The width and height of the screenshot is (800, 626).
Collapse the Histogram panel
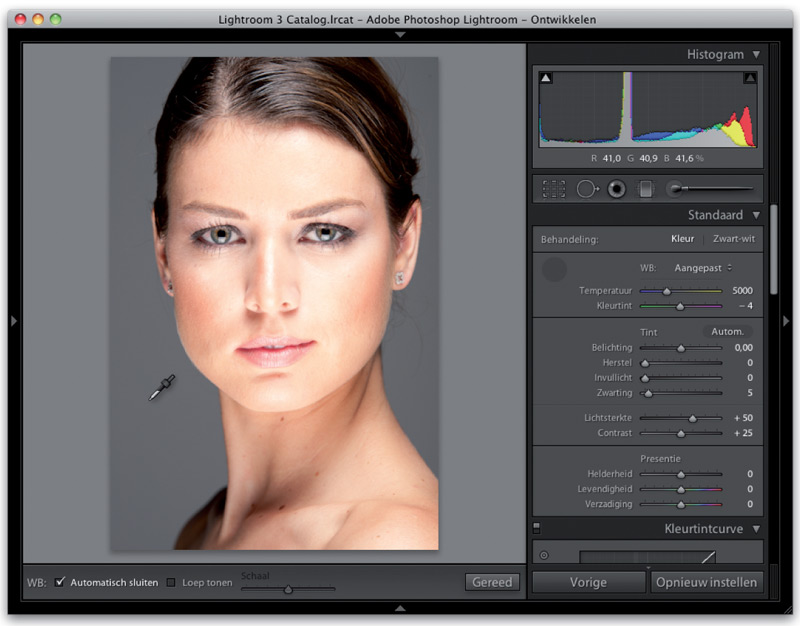click(x=756, y=55)
